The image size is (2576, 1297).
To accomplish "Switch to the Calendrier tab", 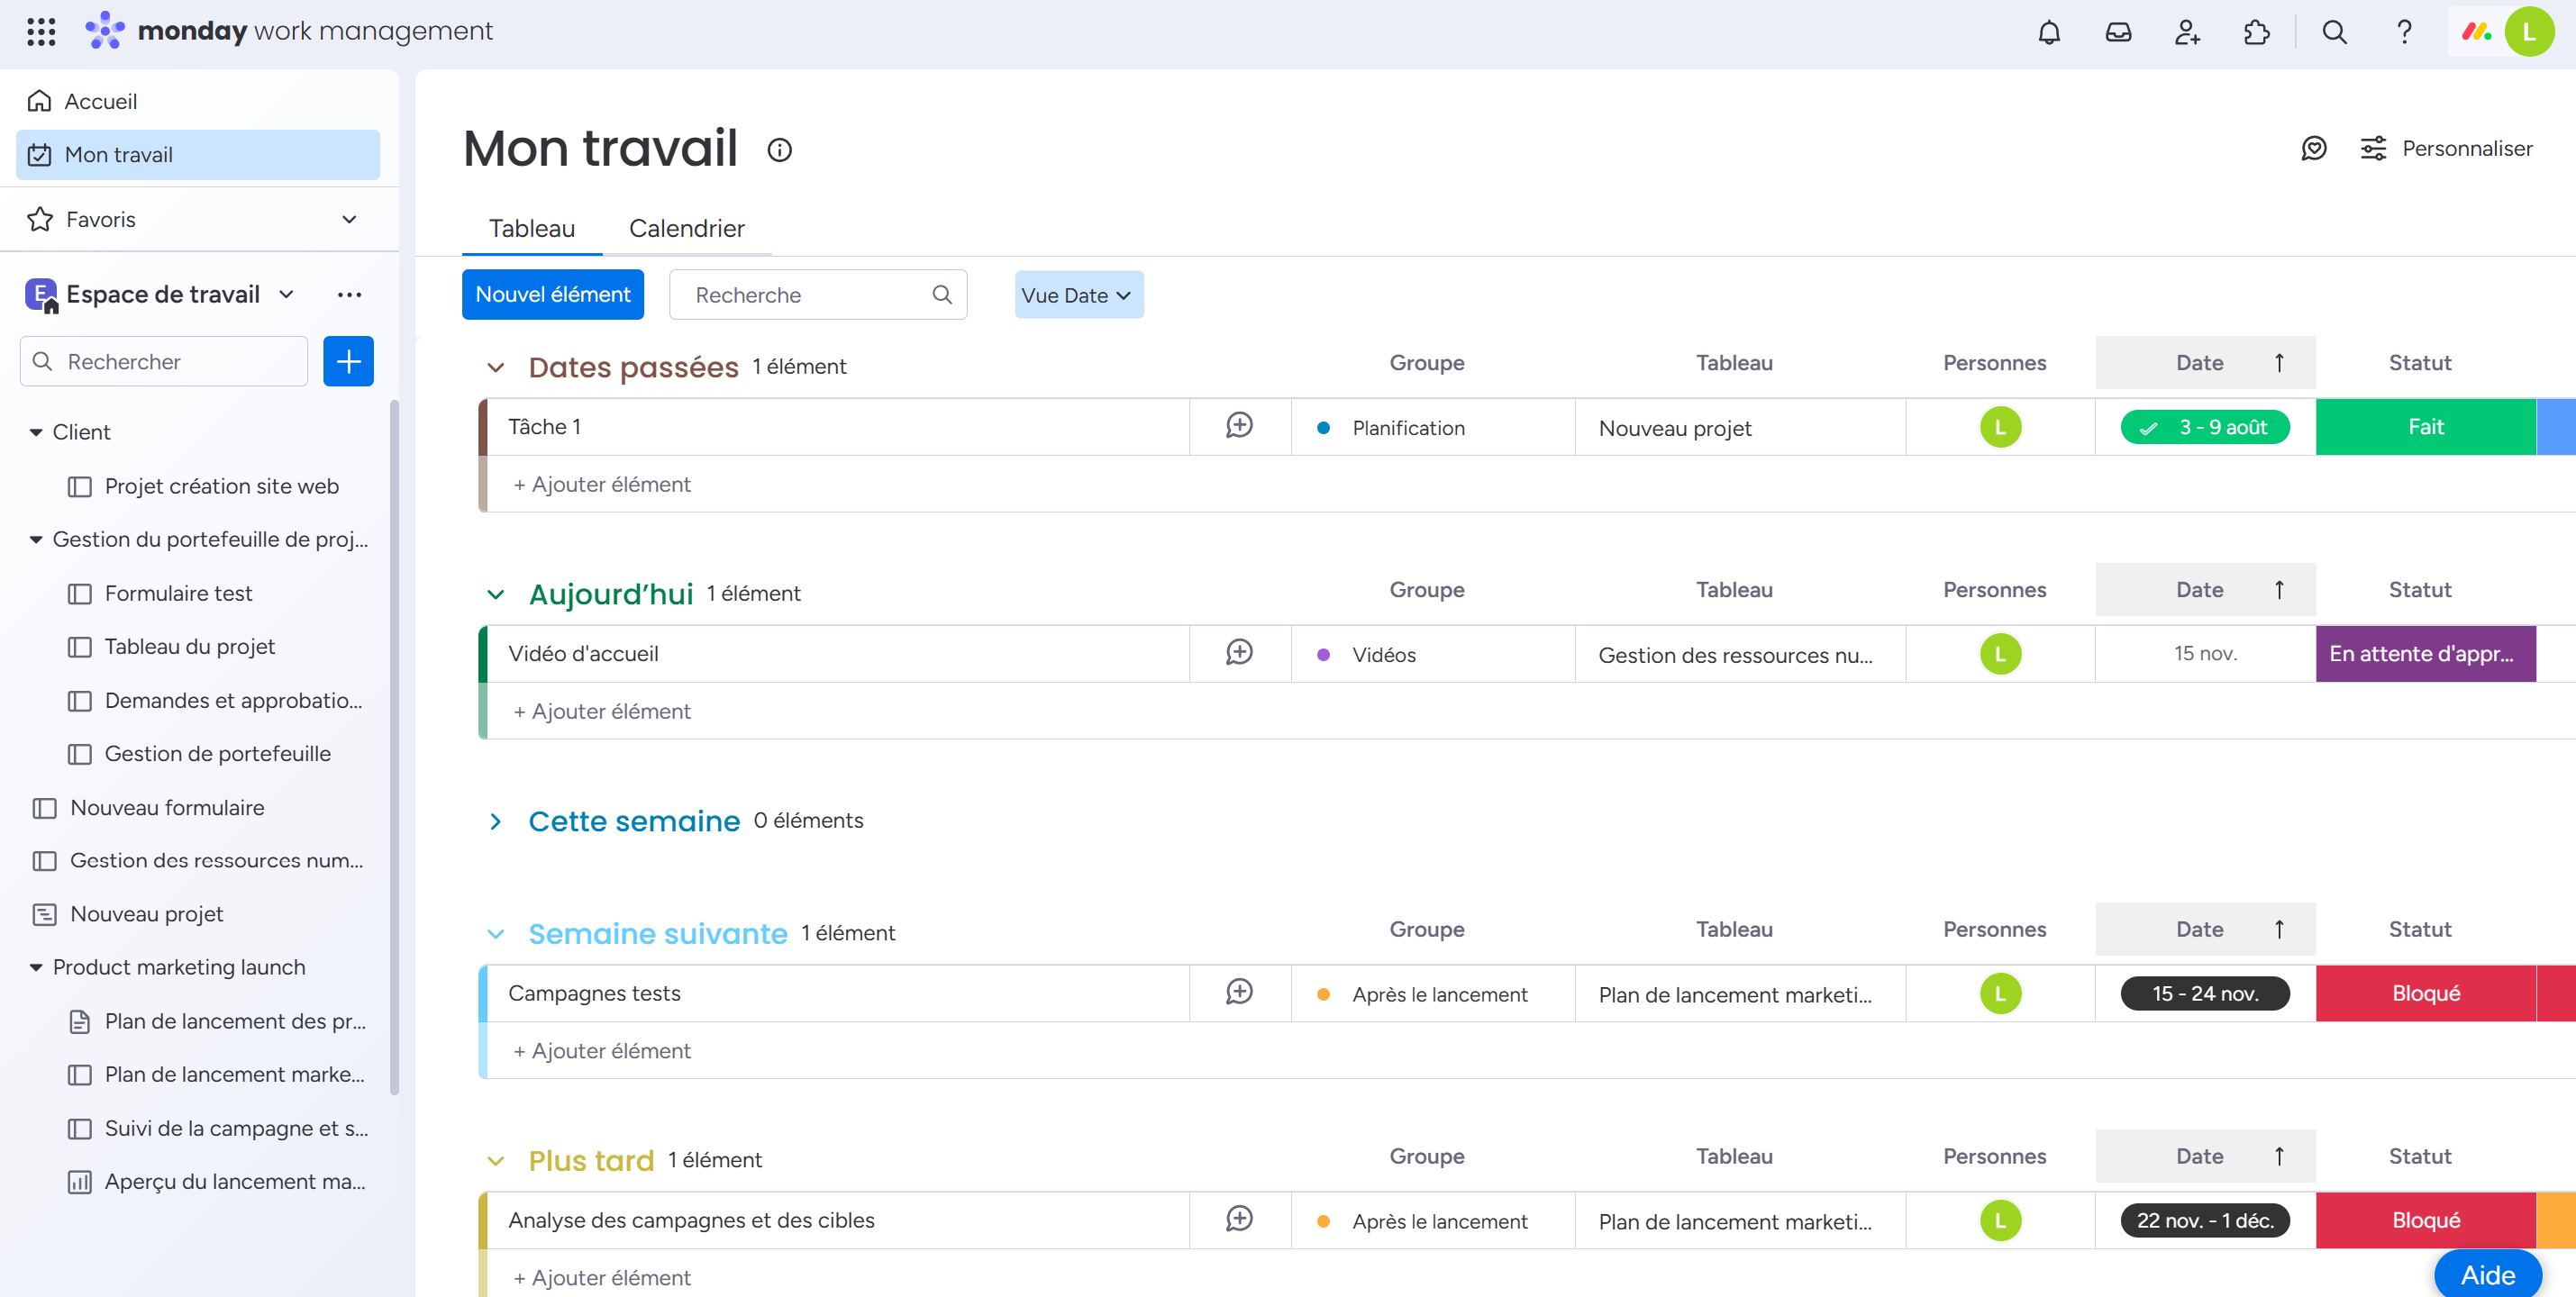I will [686, 228].
